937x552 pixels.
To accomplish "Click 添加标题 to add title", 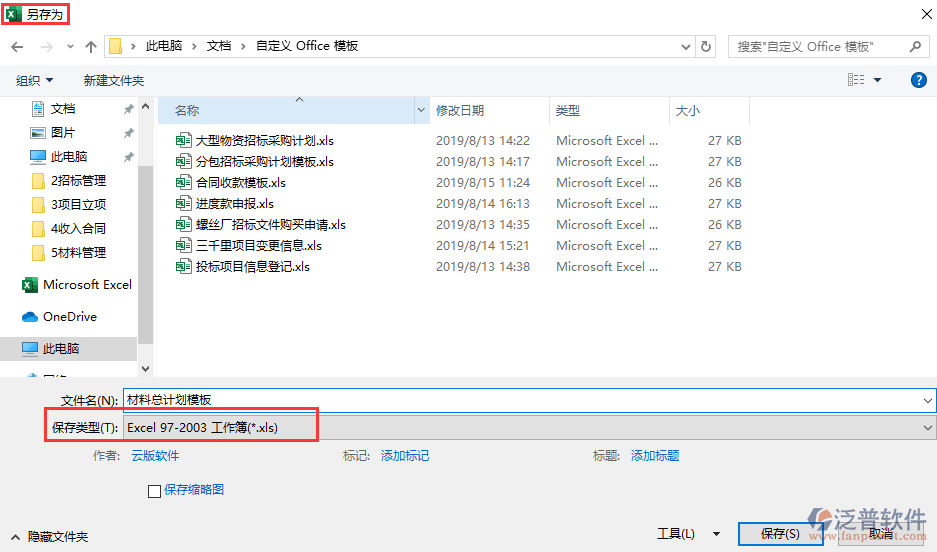I will point(655,456).
